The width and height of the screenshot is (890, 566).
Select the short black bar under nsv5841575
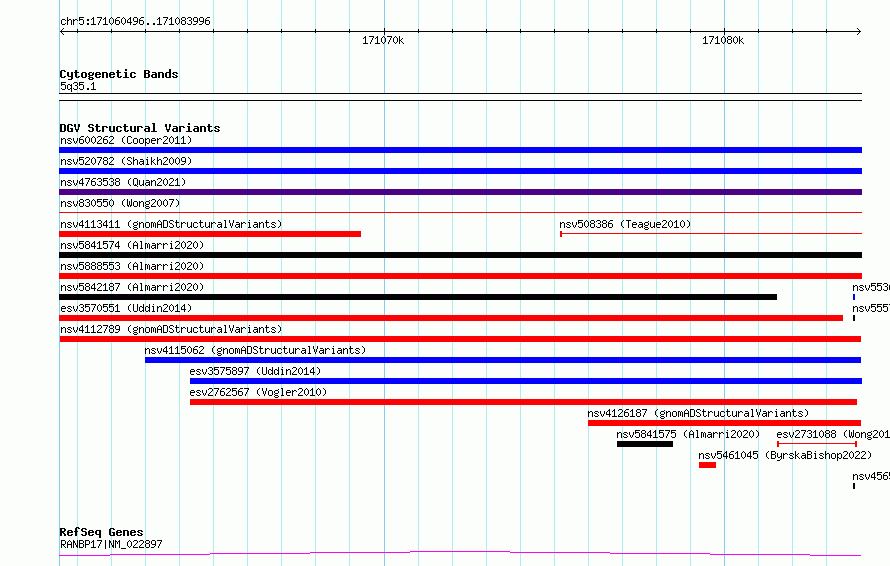645,444
